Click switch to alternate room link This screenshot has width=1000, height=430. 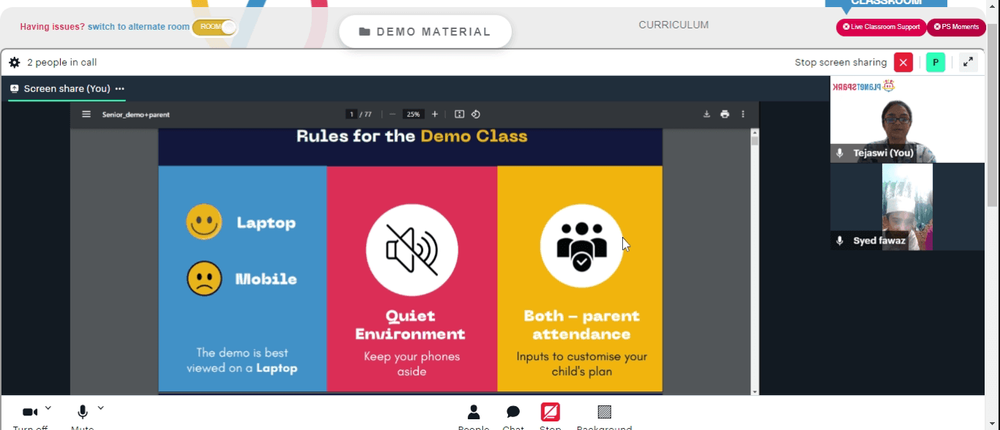pos(138,27)
